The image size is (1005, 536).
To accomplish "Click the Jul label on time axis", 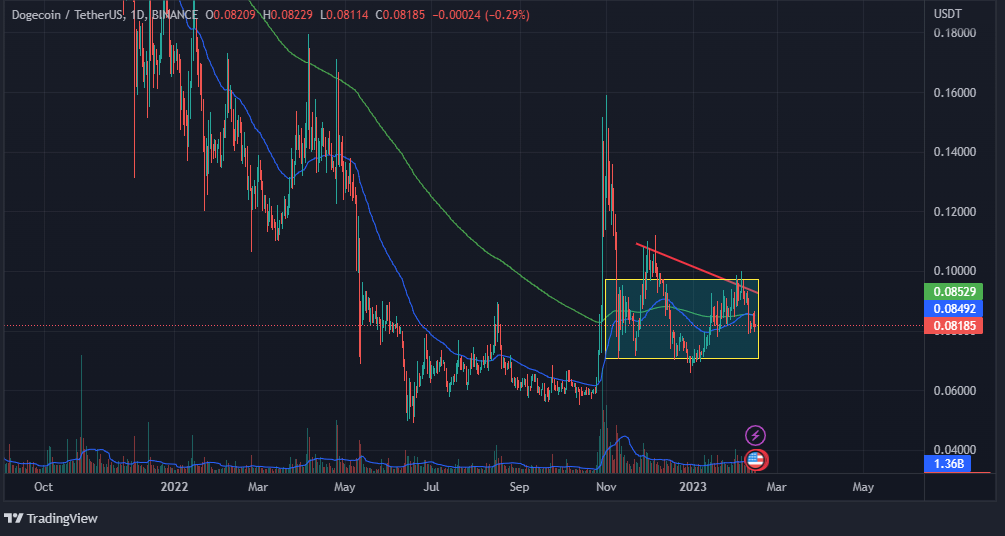I will coord(432,487).
